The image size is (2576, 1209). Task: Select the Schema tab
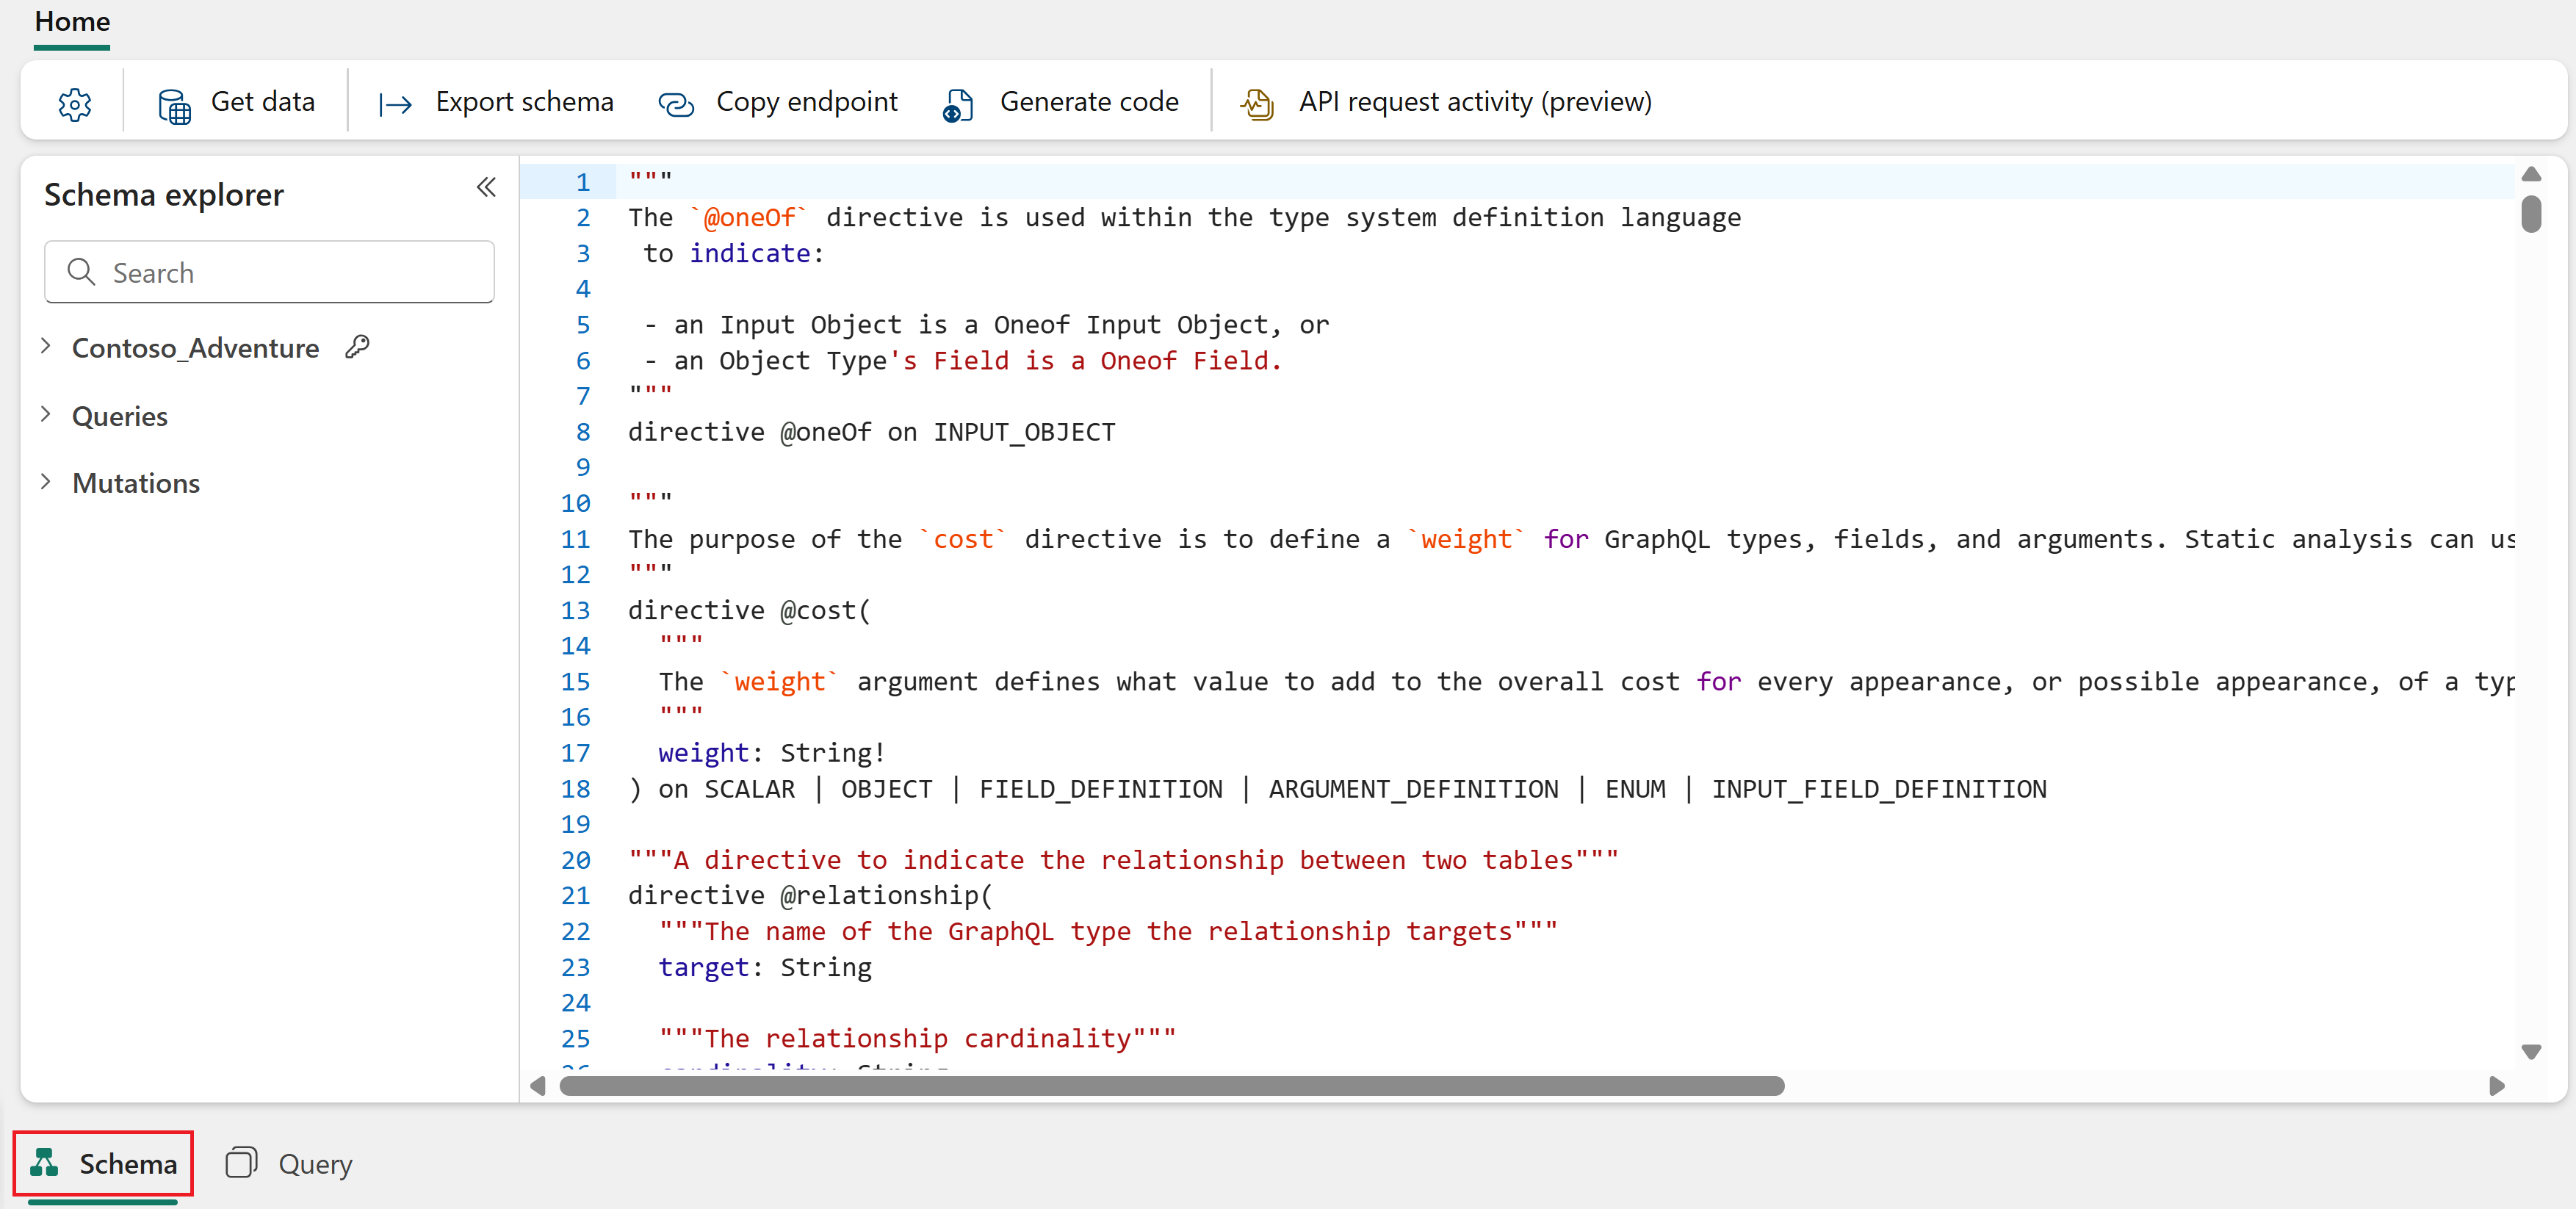point(104,1163)
